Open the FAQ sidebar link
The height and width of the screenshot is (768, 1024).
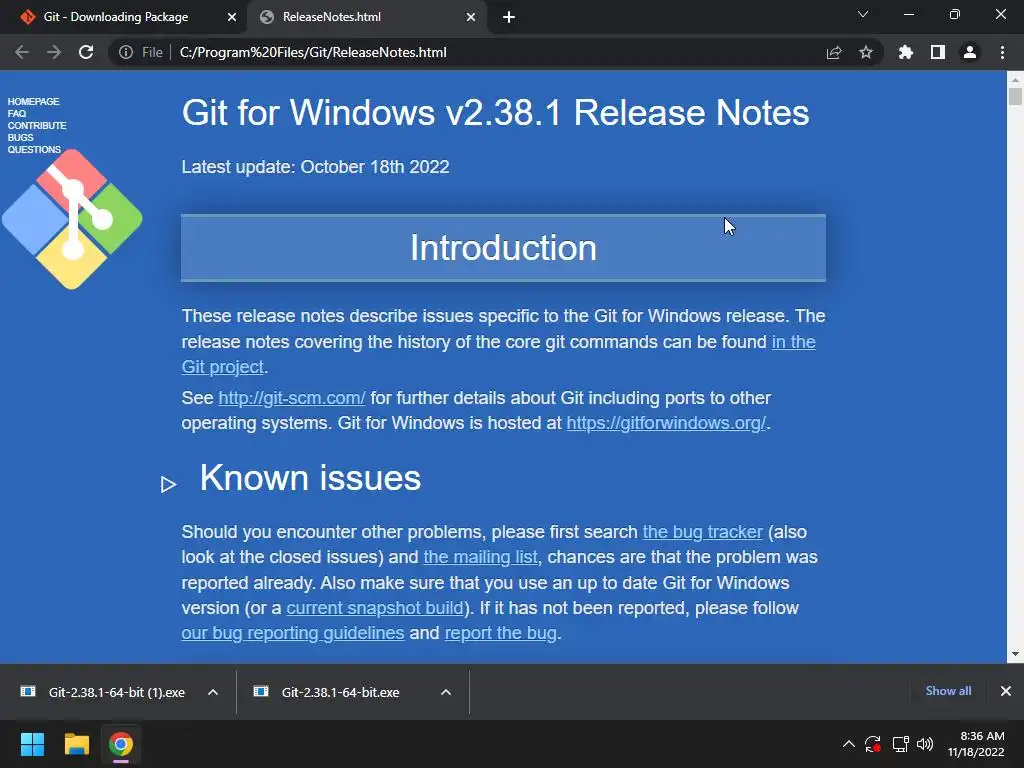[x=17, y=114]
